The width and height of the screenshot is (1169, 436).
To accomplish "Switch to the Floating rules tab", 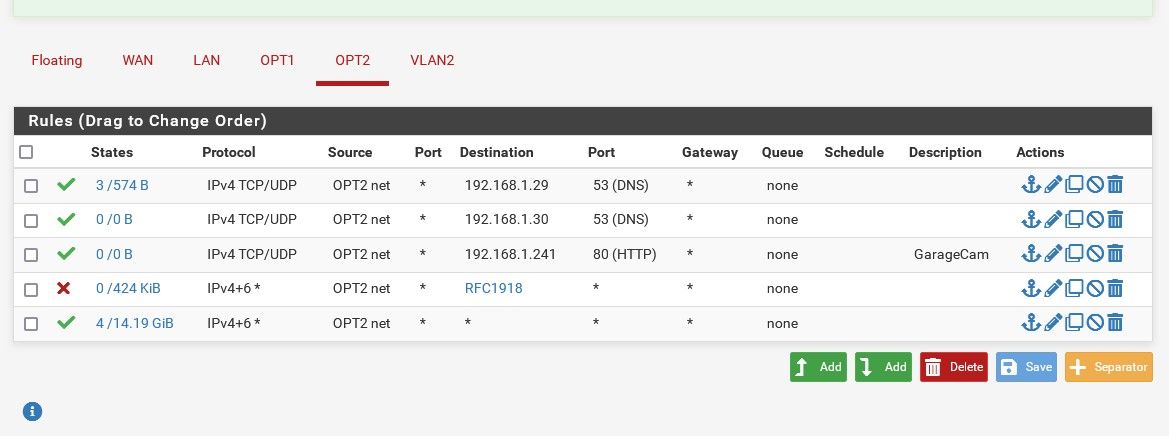I will [x=57, y=60].
